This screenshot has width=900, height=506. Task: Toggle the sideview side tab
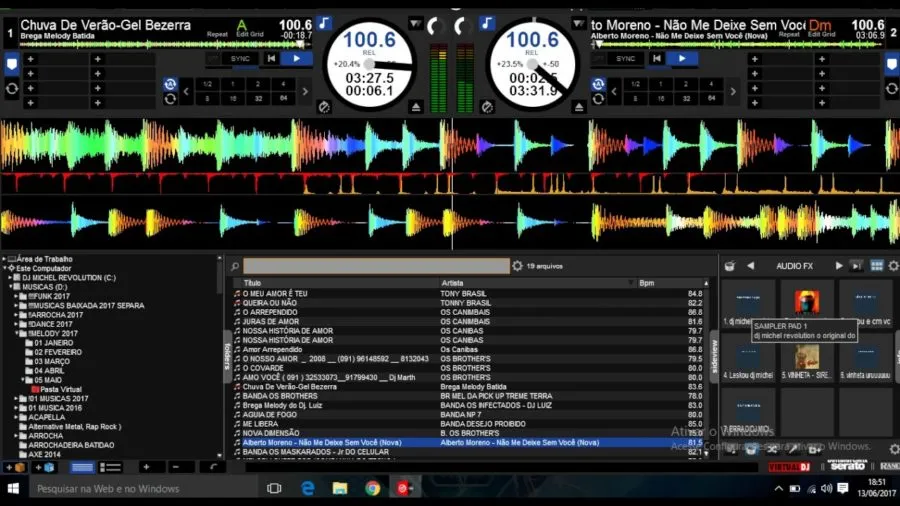714,356
